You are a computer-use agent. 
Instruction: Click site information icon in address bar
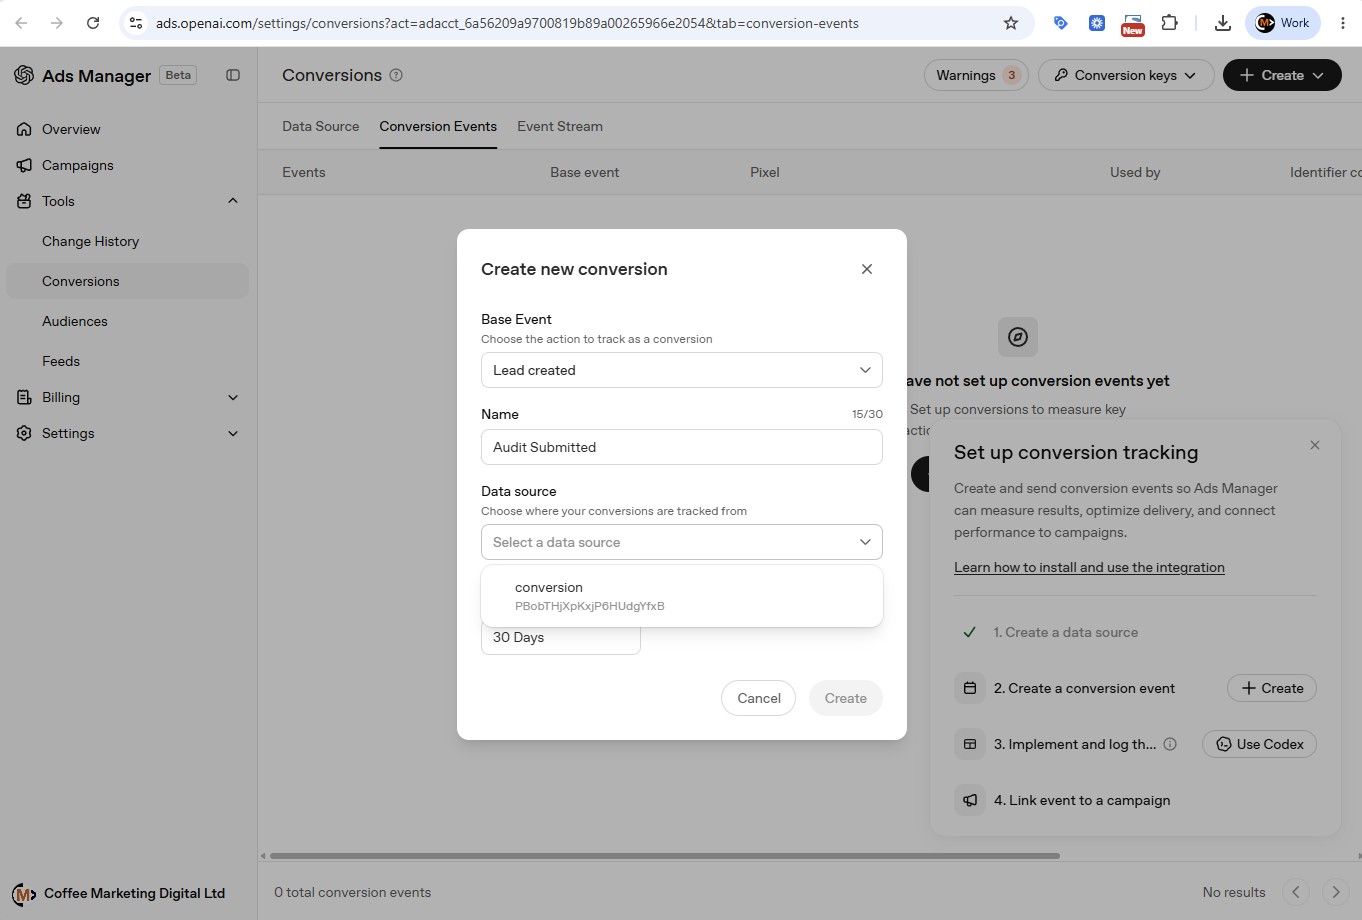coord(136,23)
